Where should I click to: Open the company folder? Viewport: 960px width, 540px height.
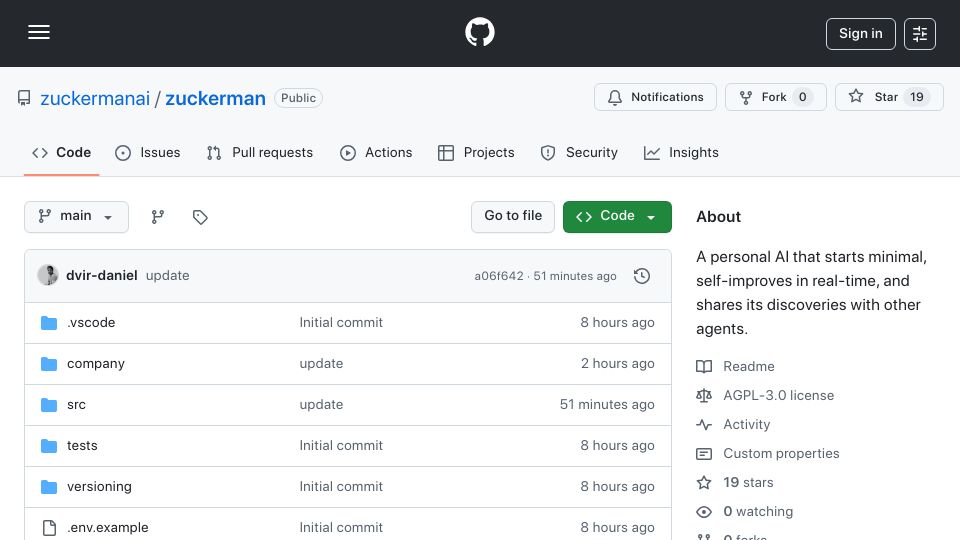coord(96,364)
